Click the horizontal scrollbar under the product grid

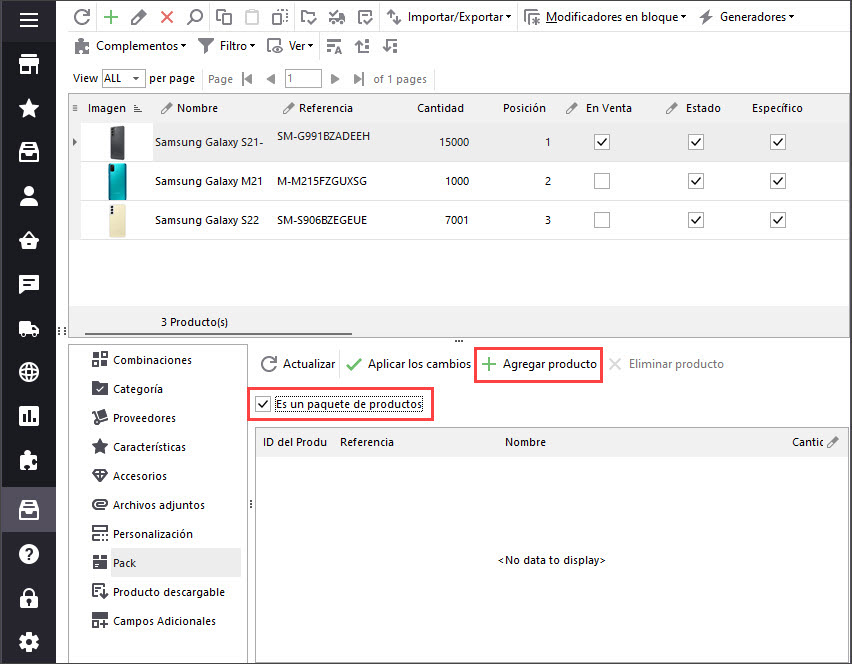click(x=218, y=333)
